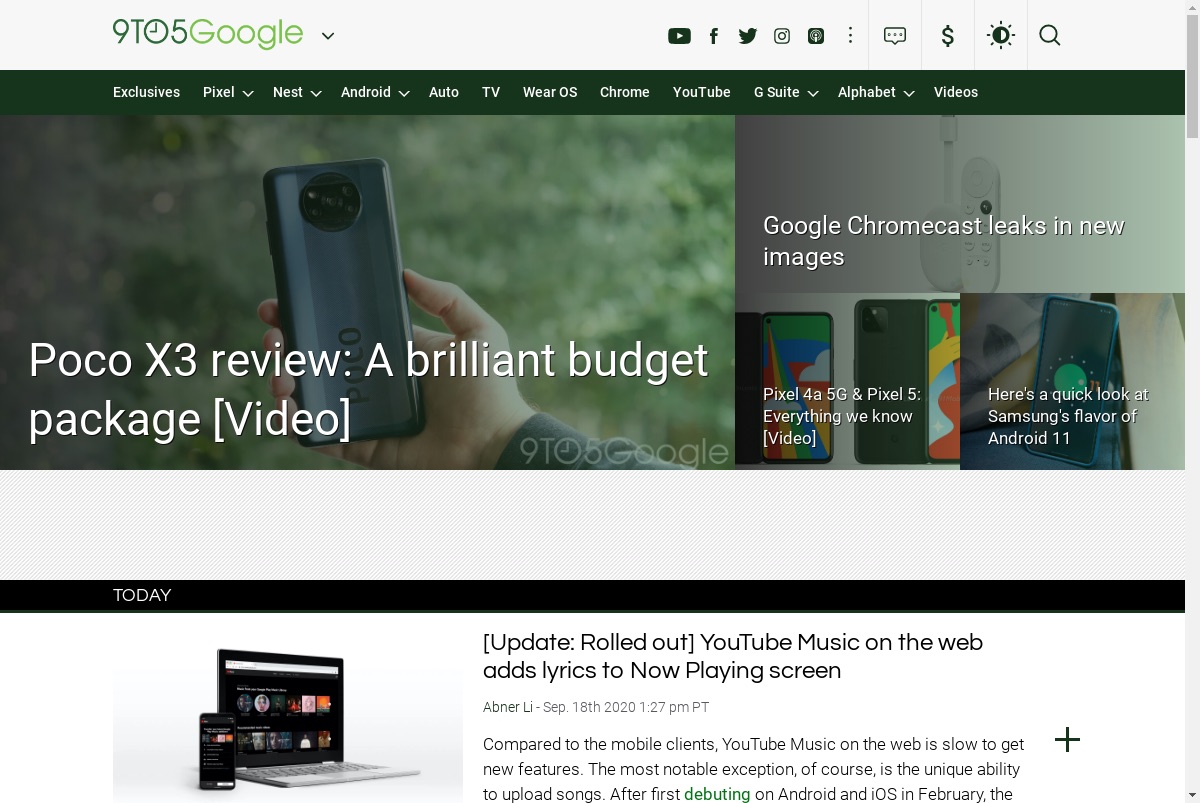Open the podcast icon in header
Viewport: 1200px width, 803px height.
coord(816,36)
